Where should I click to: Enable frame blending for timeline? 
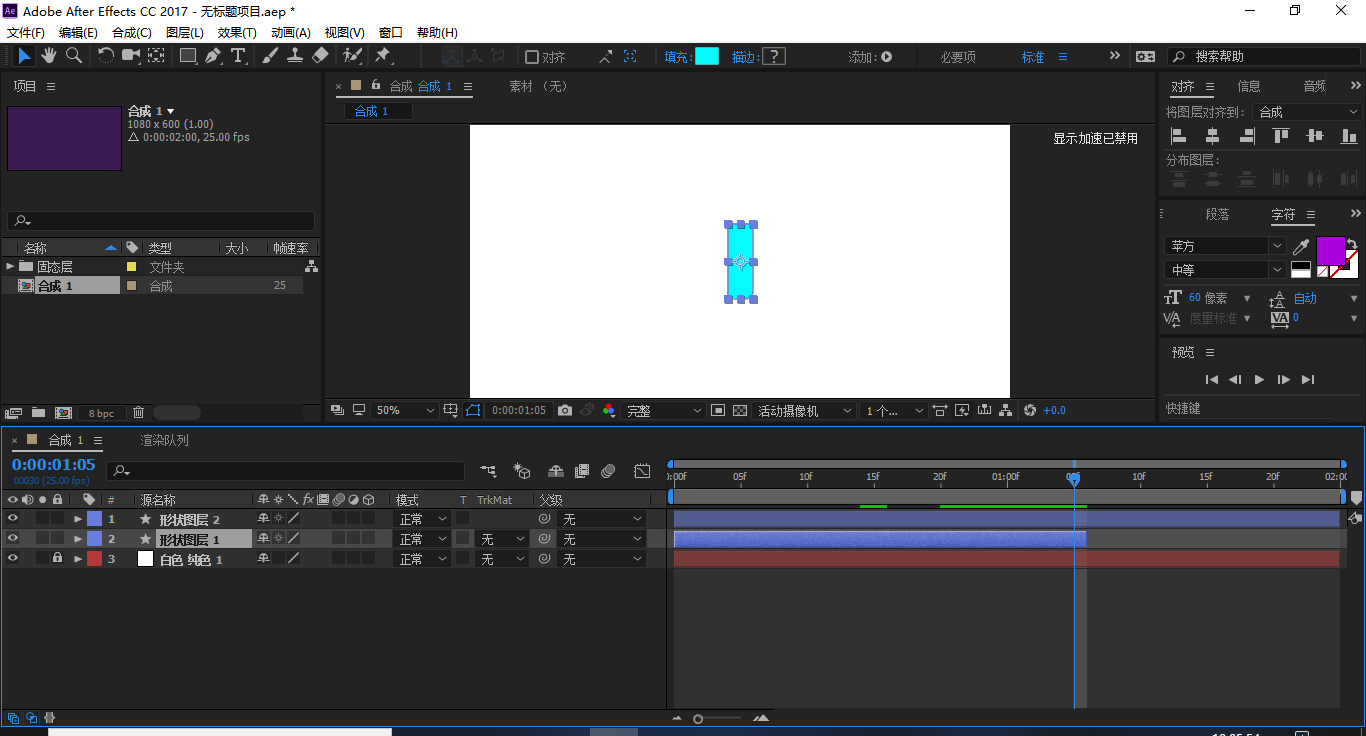coord(581,470)
